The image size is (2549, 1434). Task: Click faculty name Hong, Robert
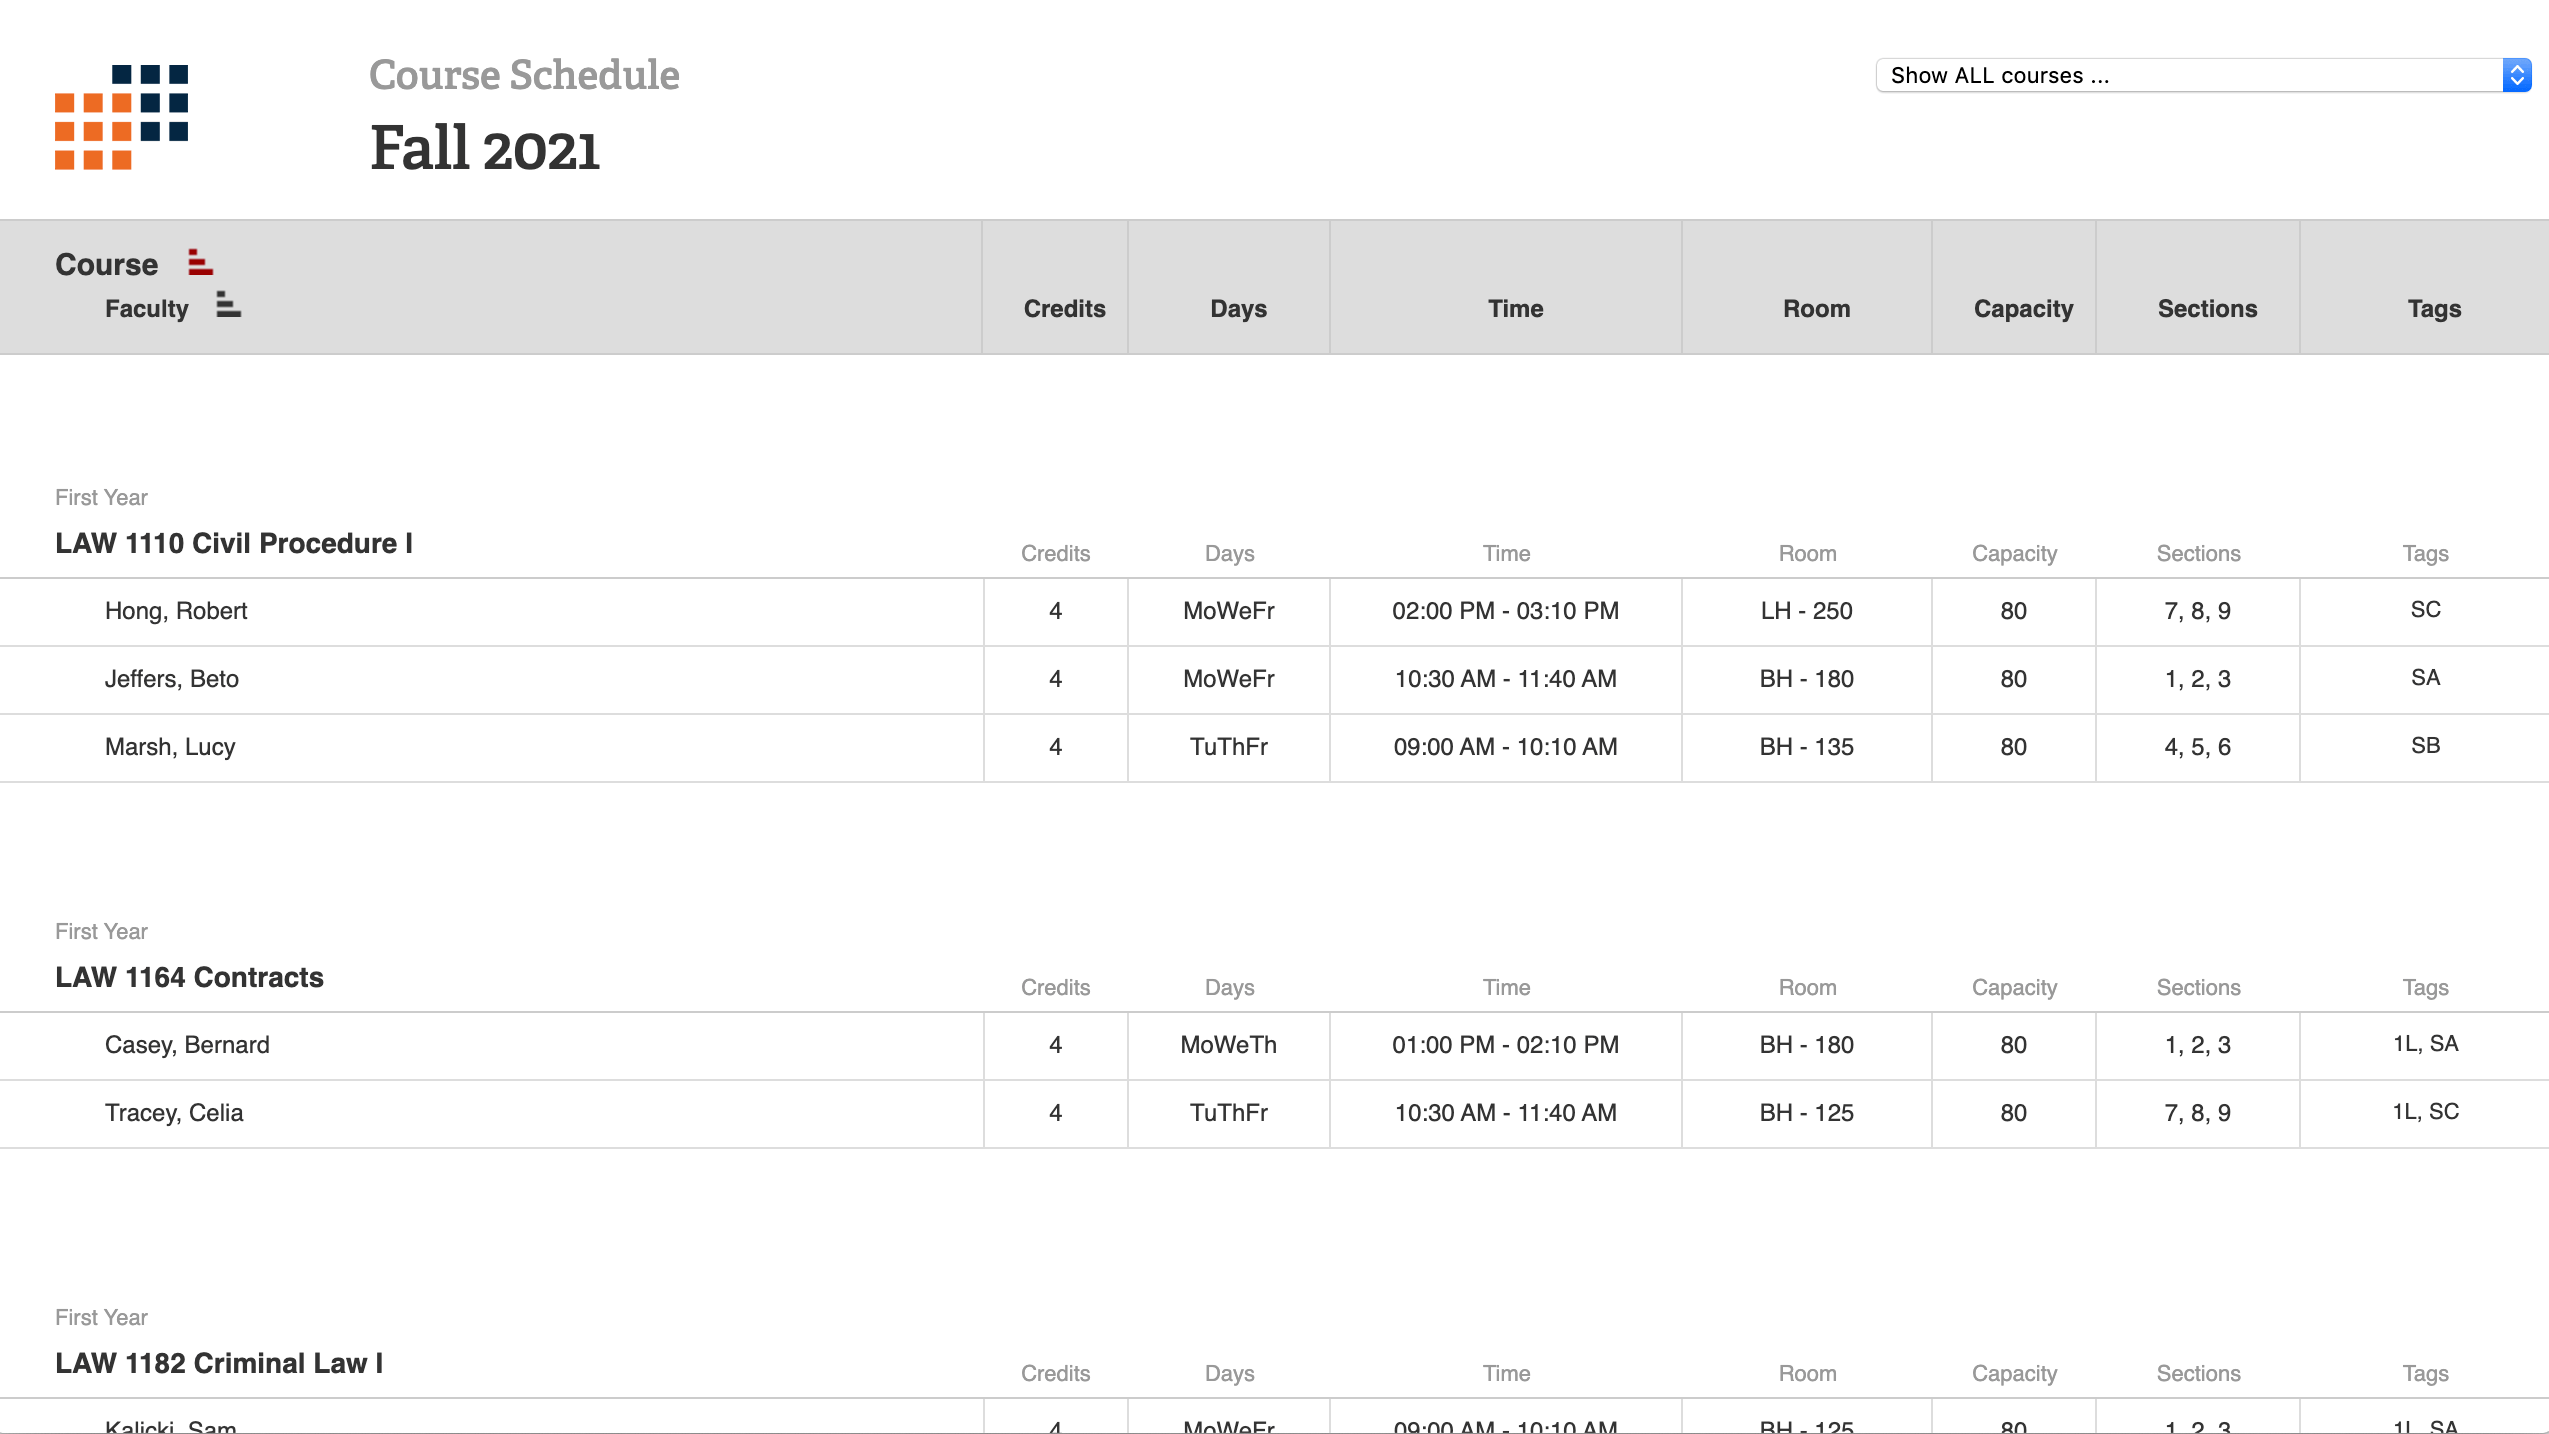pos(176,611)
